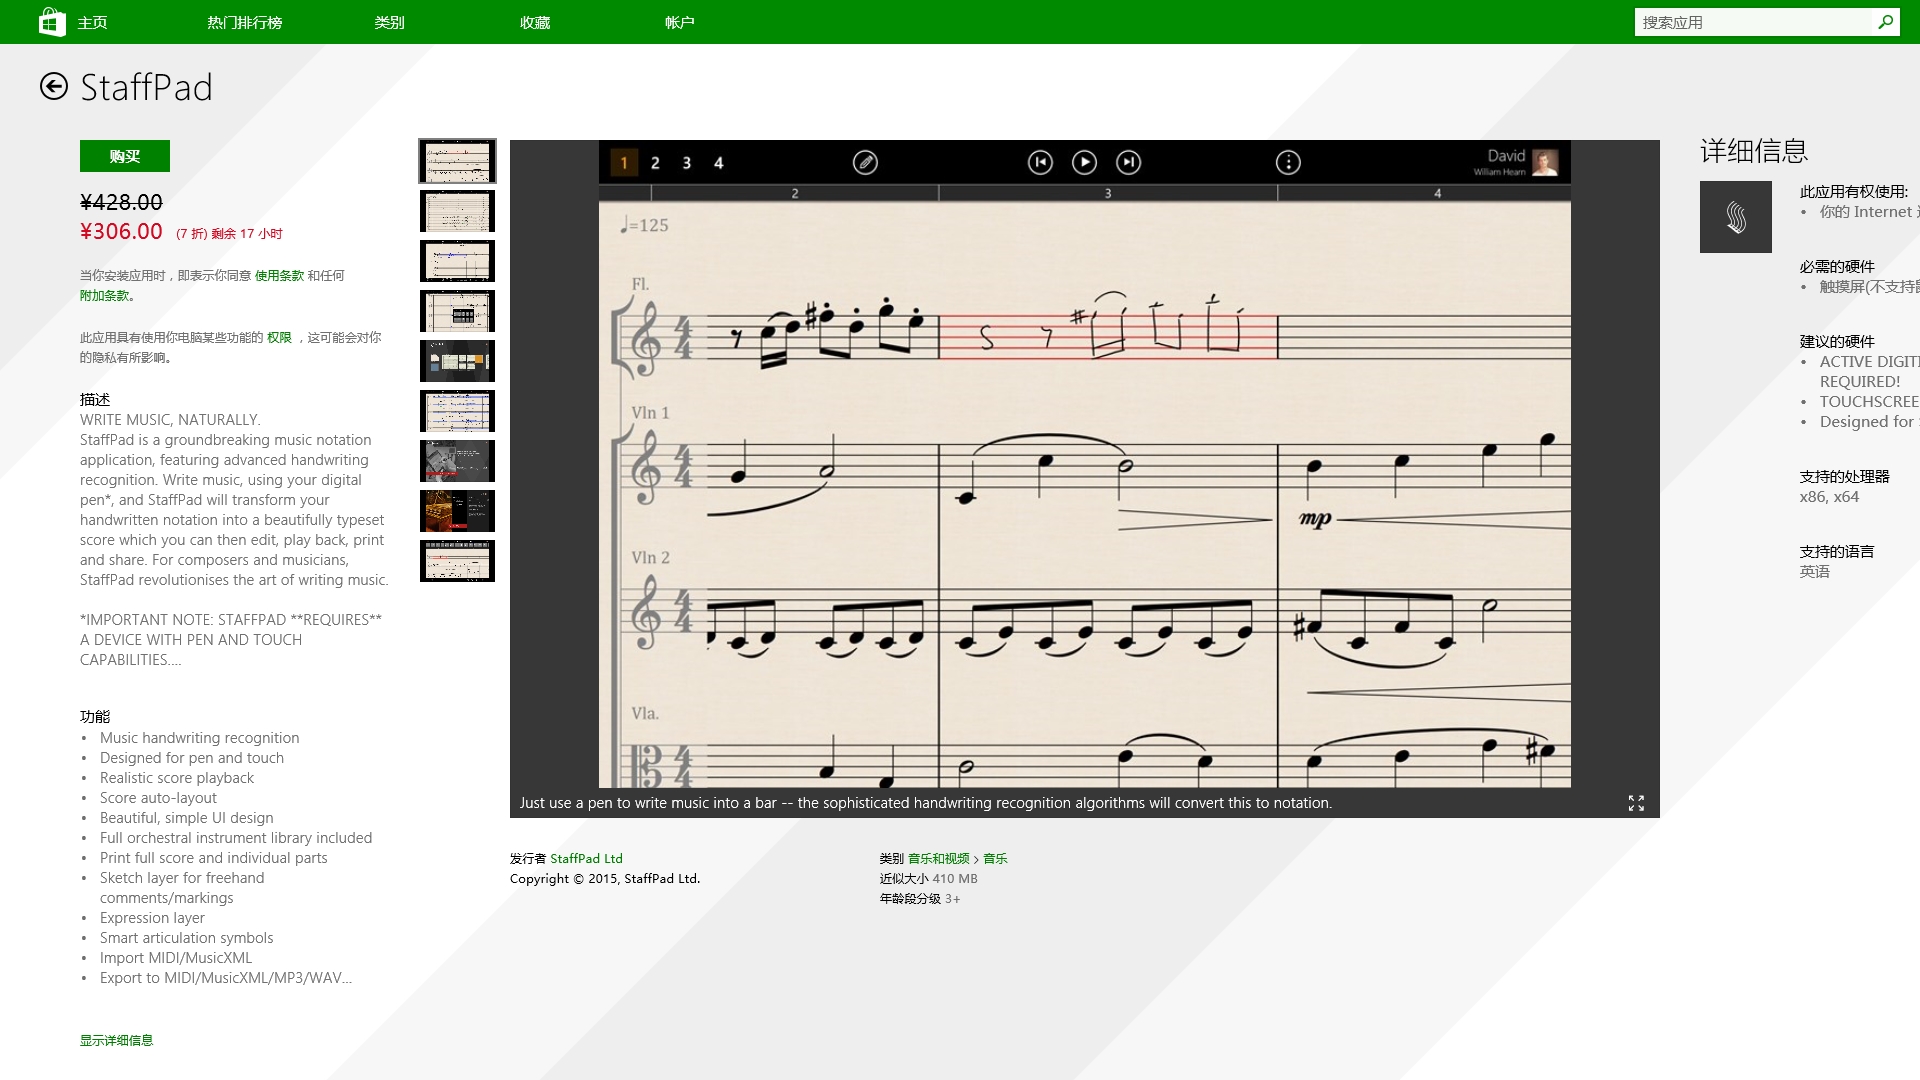Select the ninth screenshot thumbnail

457,561
